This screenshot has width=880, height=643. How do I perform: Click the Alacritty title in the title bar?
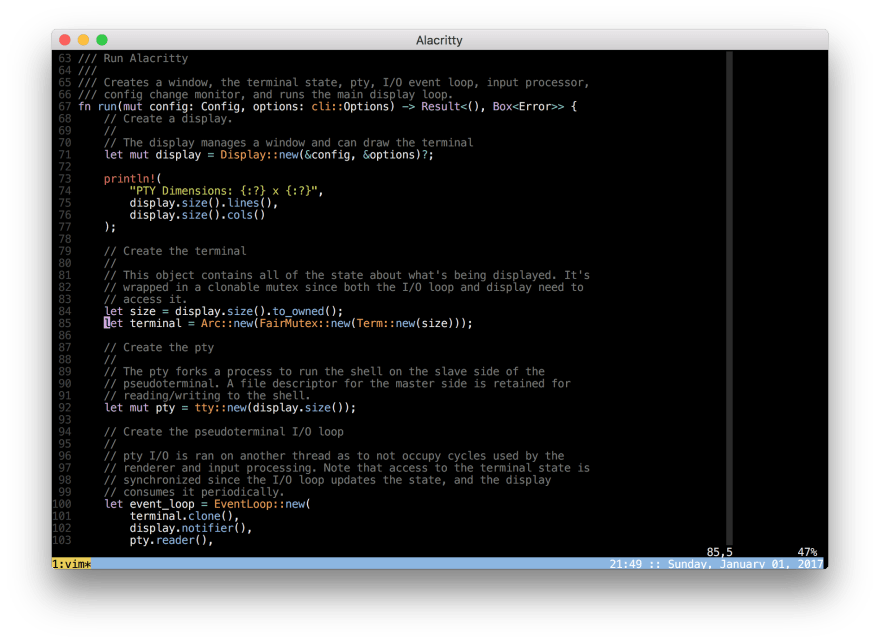pyautogui.click(x=439, y=40)
